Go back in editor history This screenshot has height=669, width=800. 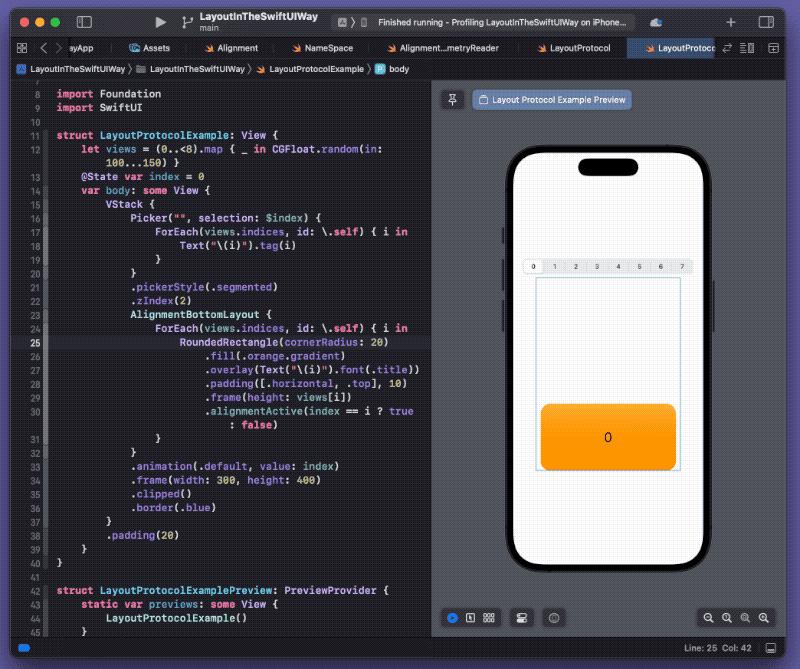pyautogui.click(x=43, y=48)
